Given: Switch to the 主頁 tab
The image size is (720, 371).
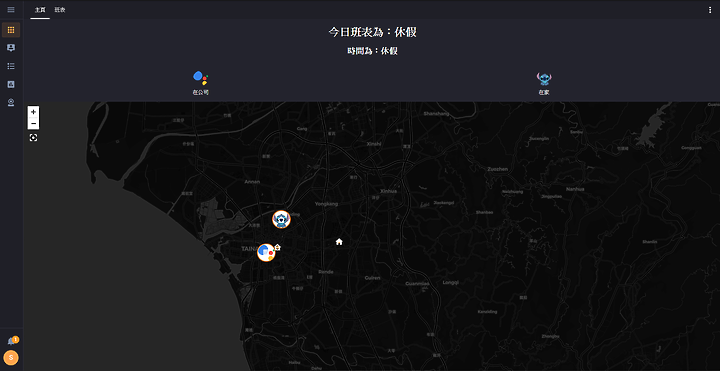Looking at the screenshot, I should pos(40,10).
